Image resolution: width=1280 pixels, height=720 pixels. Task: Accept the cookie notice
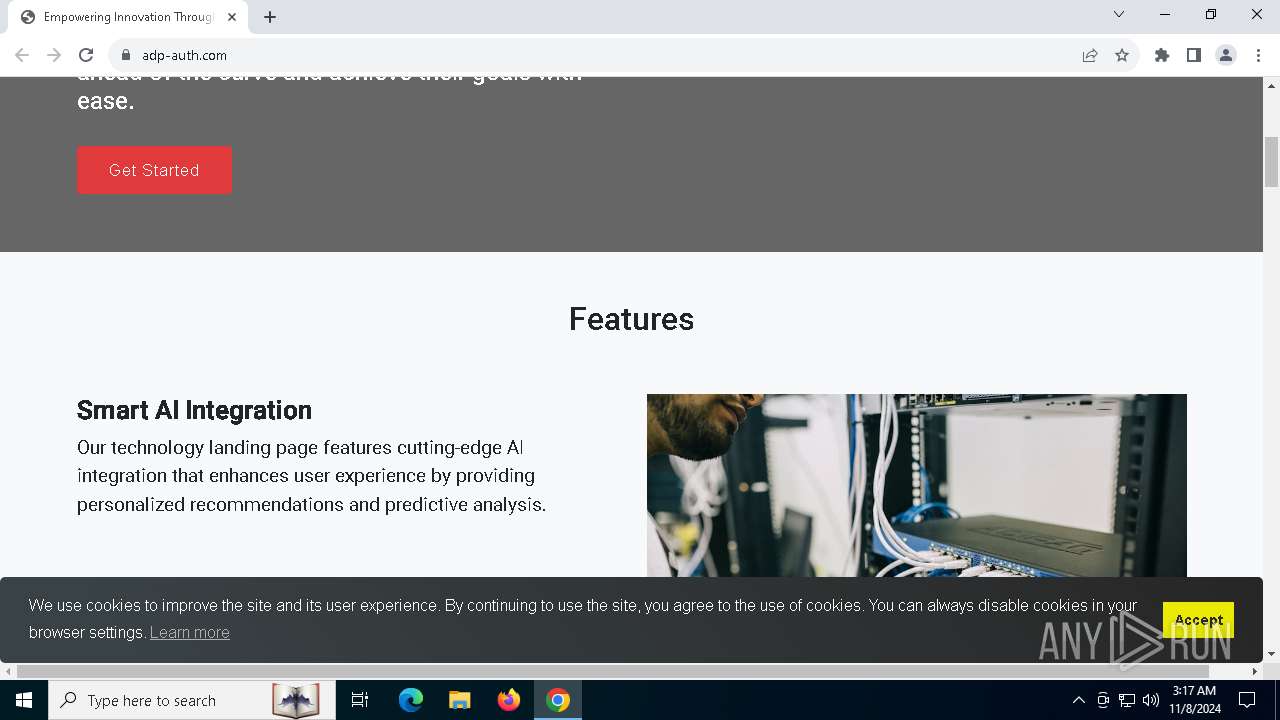coord(1198,620)
